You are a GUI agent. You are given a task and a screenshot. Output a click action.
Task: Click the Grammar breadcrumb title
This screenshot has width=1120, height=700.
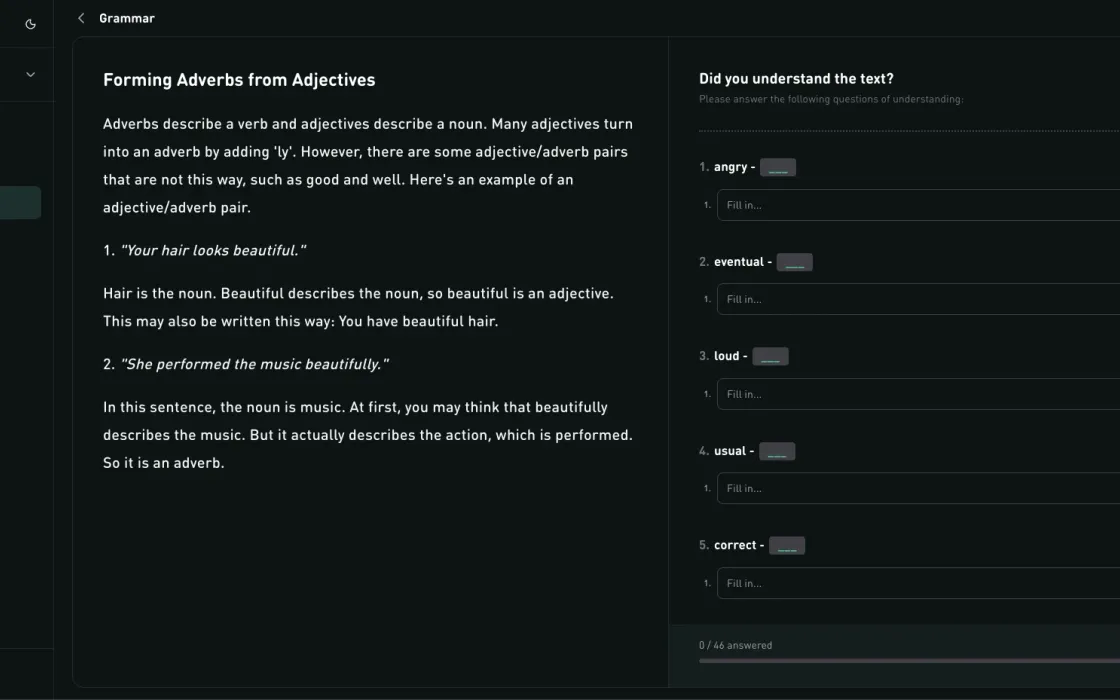point(126,19)
